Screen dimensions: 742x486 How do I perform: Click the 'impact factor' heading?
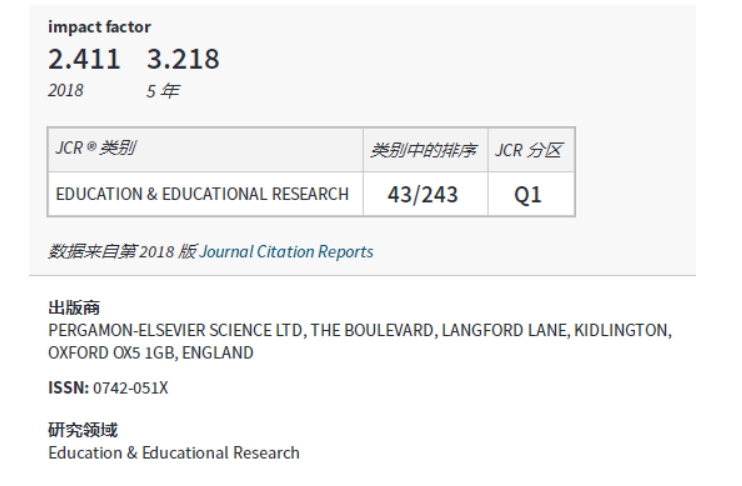click(99, 27)
